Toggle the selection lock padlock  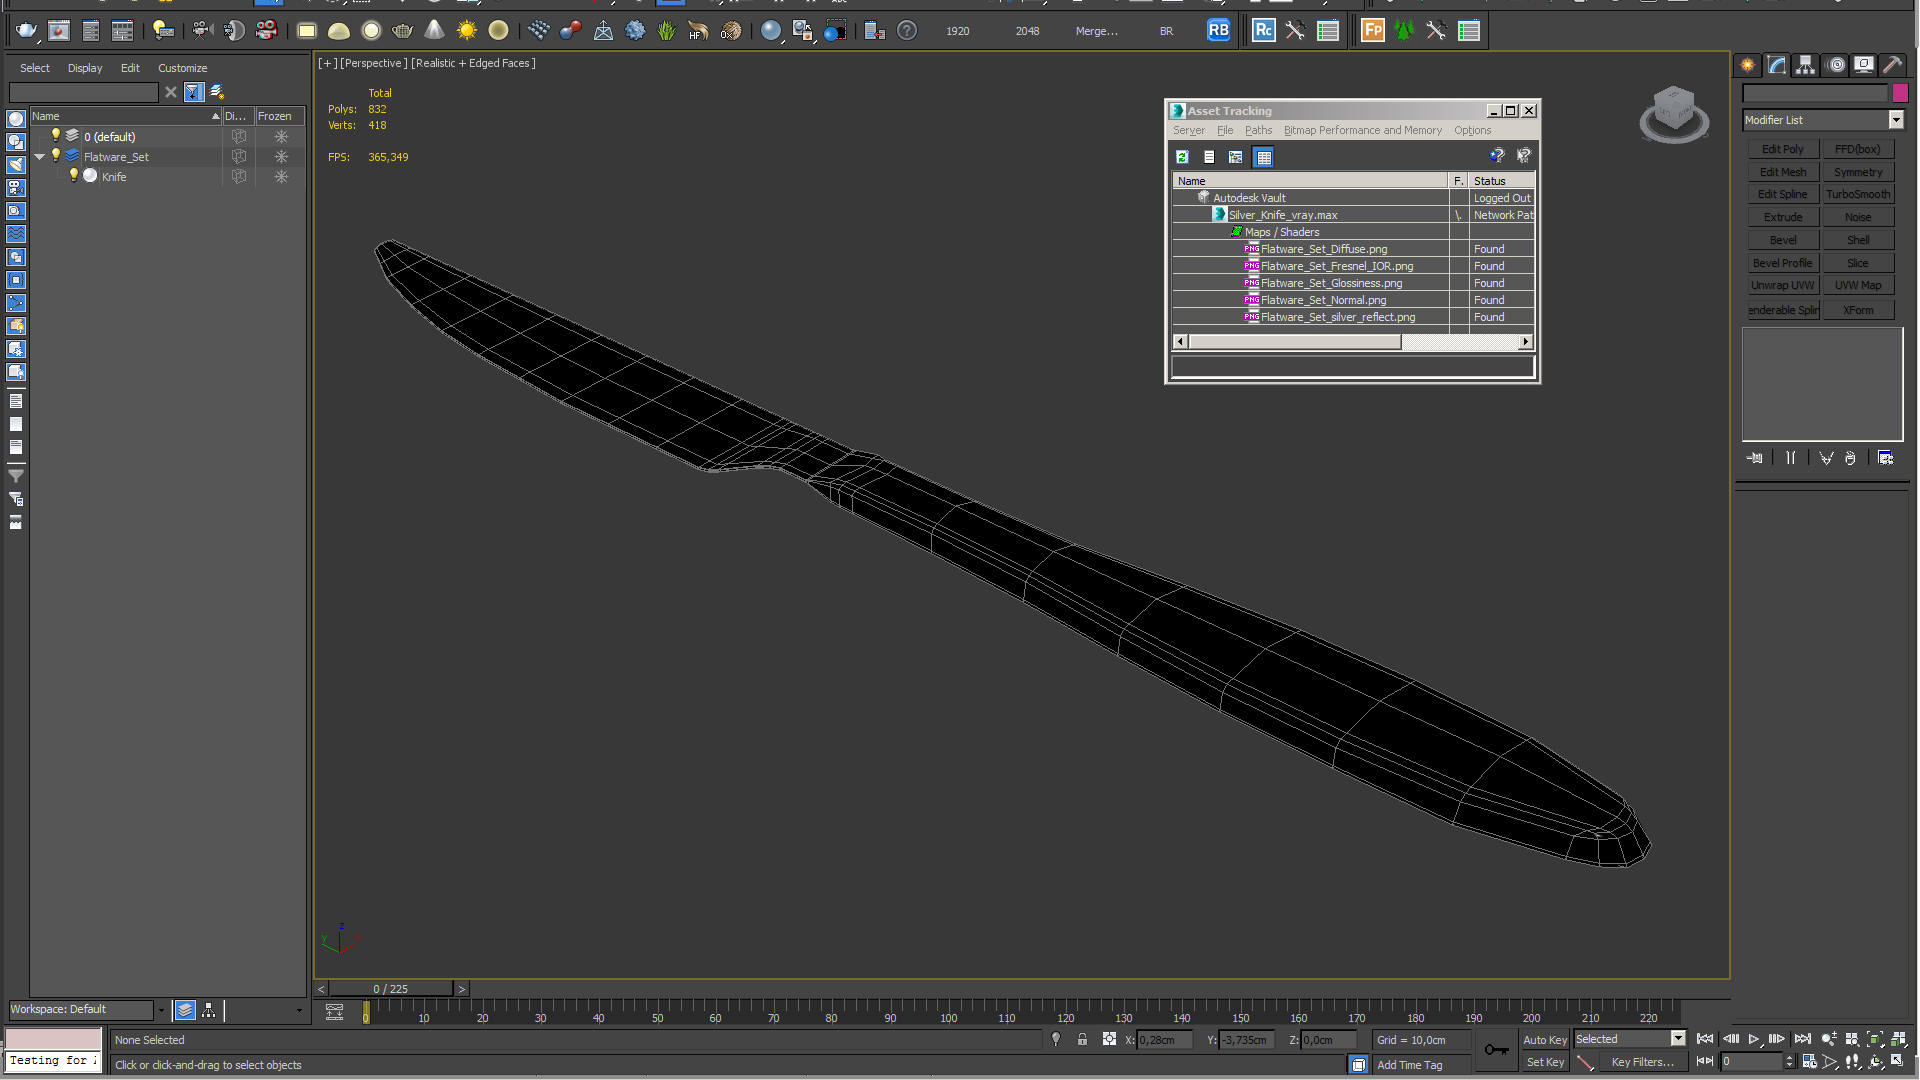[1082, 1040]
